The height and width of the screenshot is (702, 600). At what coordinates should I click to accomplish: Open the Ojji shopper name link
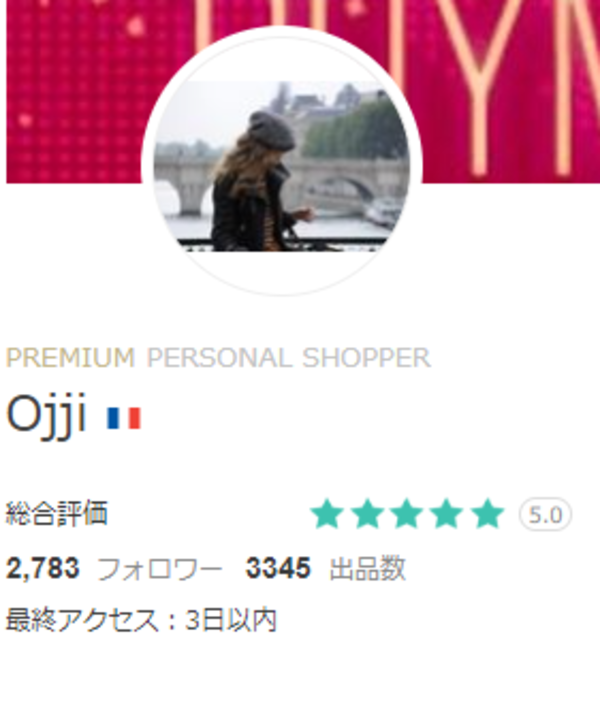(x=46, y=416)
